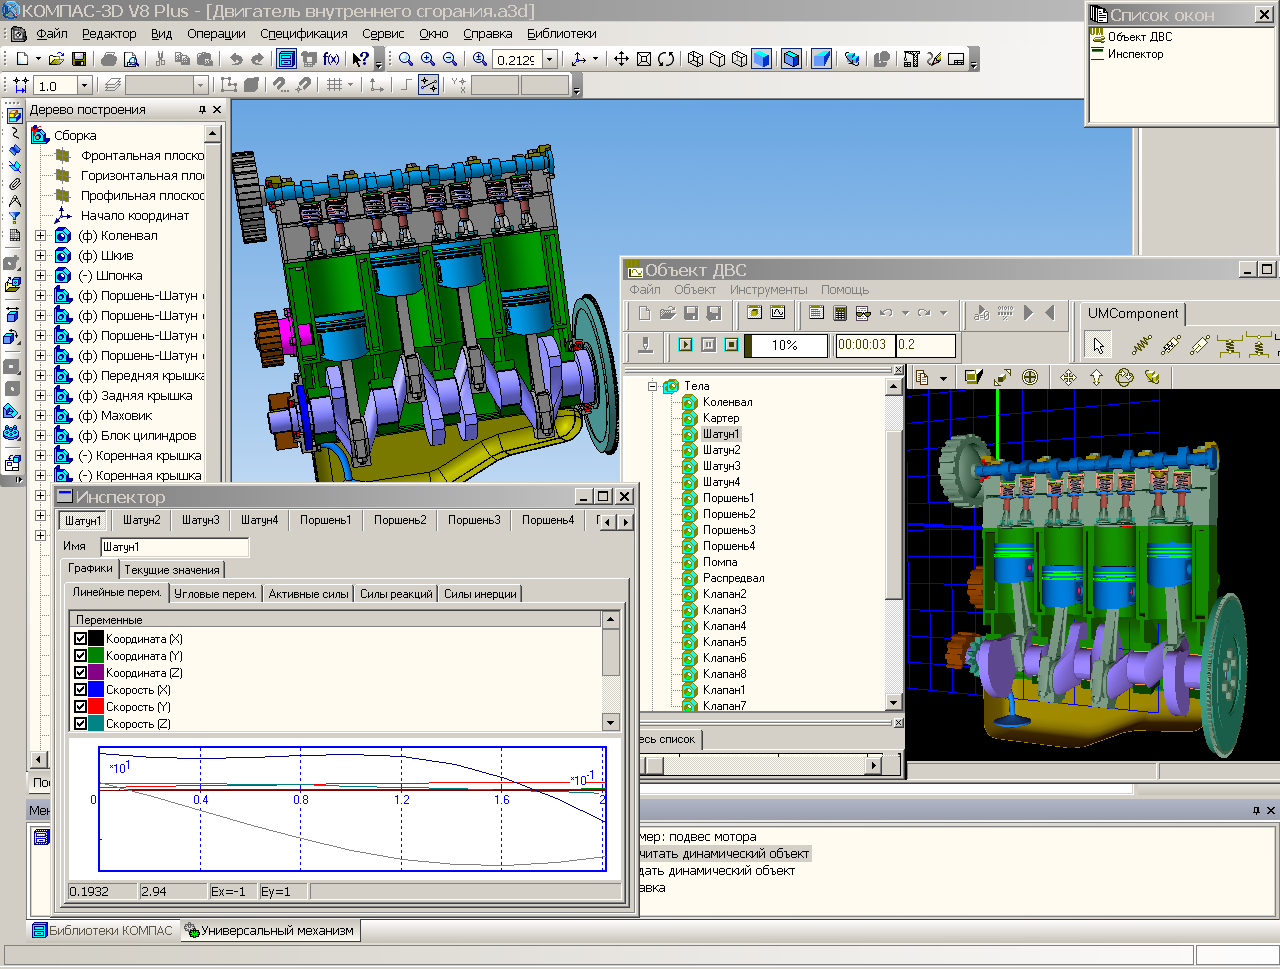Switch to shaded display mode
This screenshot has height=969, width=1280.
pyautogui.click(x=761, y=59)
